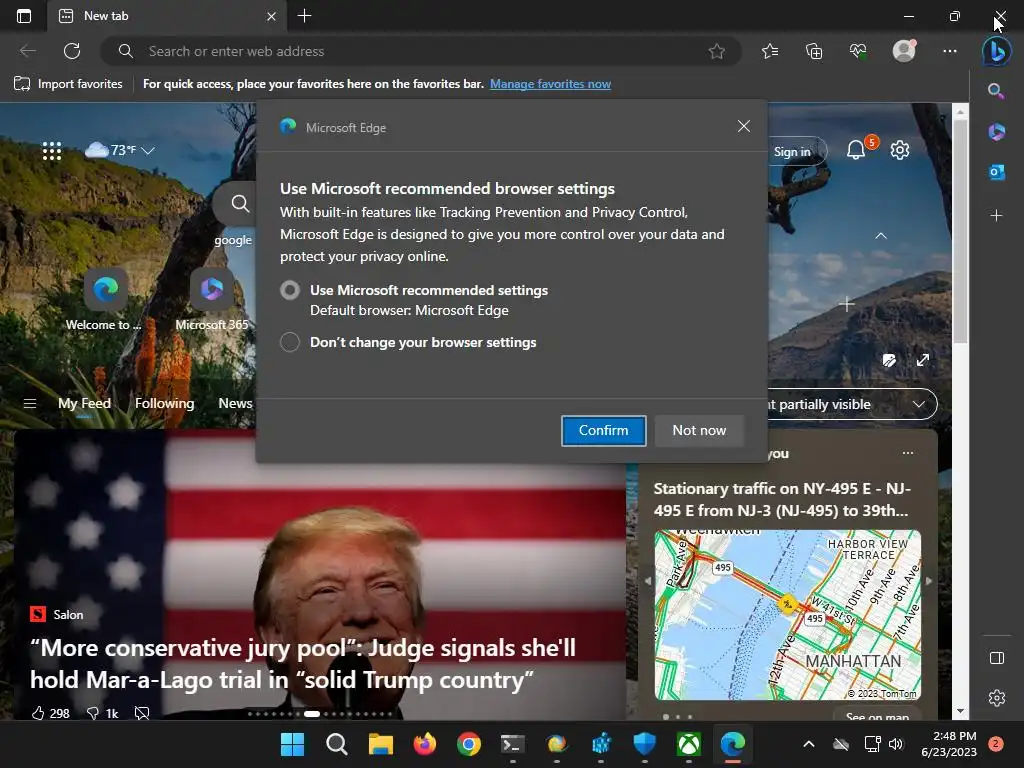
Task: Open the Favorites list icon
Action: click(770, 51)
